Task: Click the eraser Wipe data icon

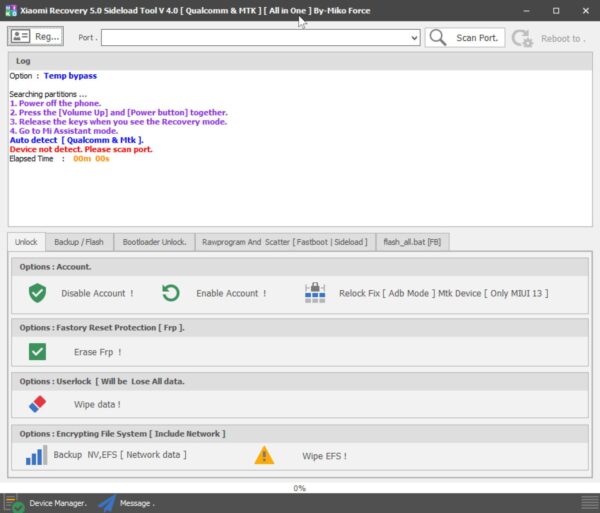Action: coord(37,404)
